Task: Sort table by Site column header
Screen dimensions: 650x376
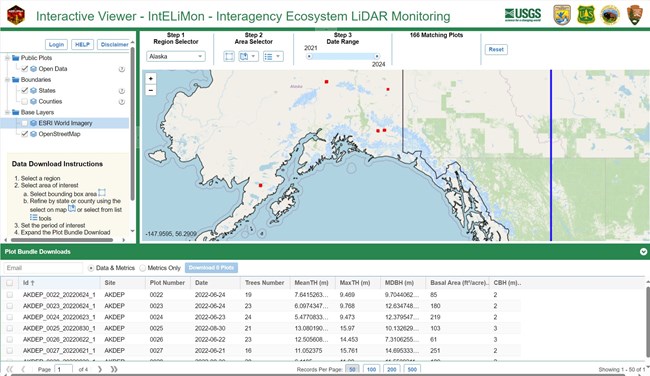Action: [x=122, y=283]
